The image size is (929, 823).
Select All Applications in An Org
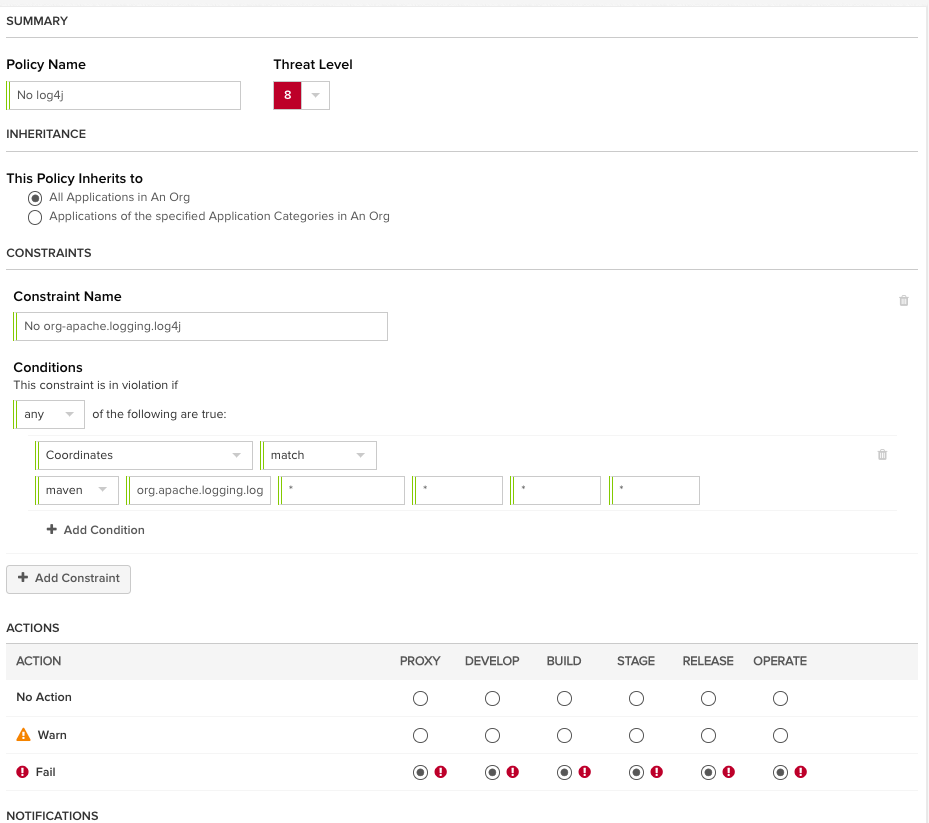pyautogui.click(x=36, y=198)
